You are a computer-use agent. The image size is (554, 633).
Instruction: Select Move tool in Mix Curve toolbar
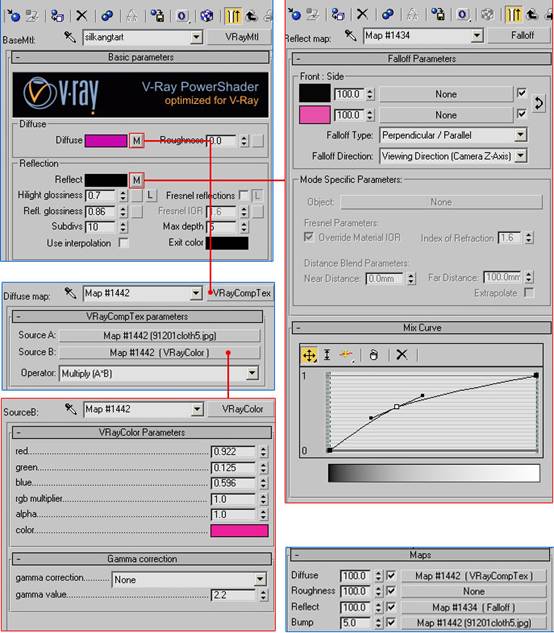coord(309,355)
